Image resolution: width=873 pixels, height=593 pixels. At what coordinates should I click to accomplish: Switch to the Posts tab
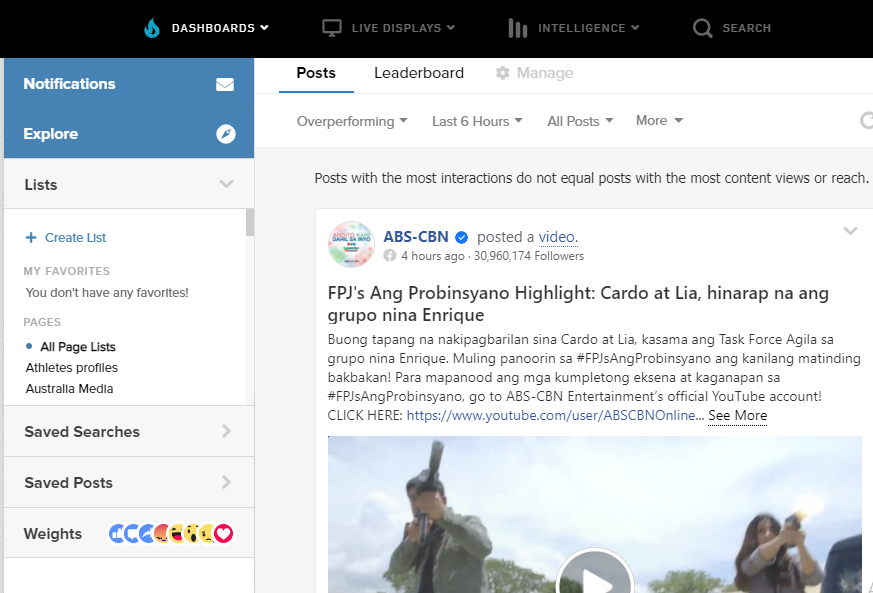[316, 73]
